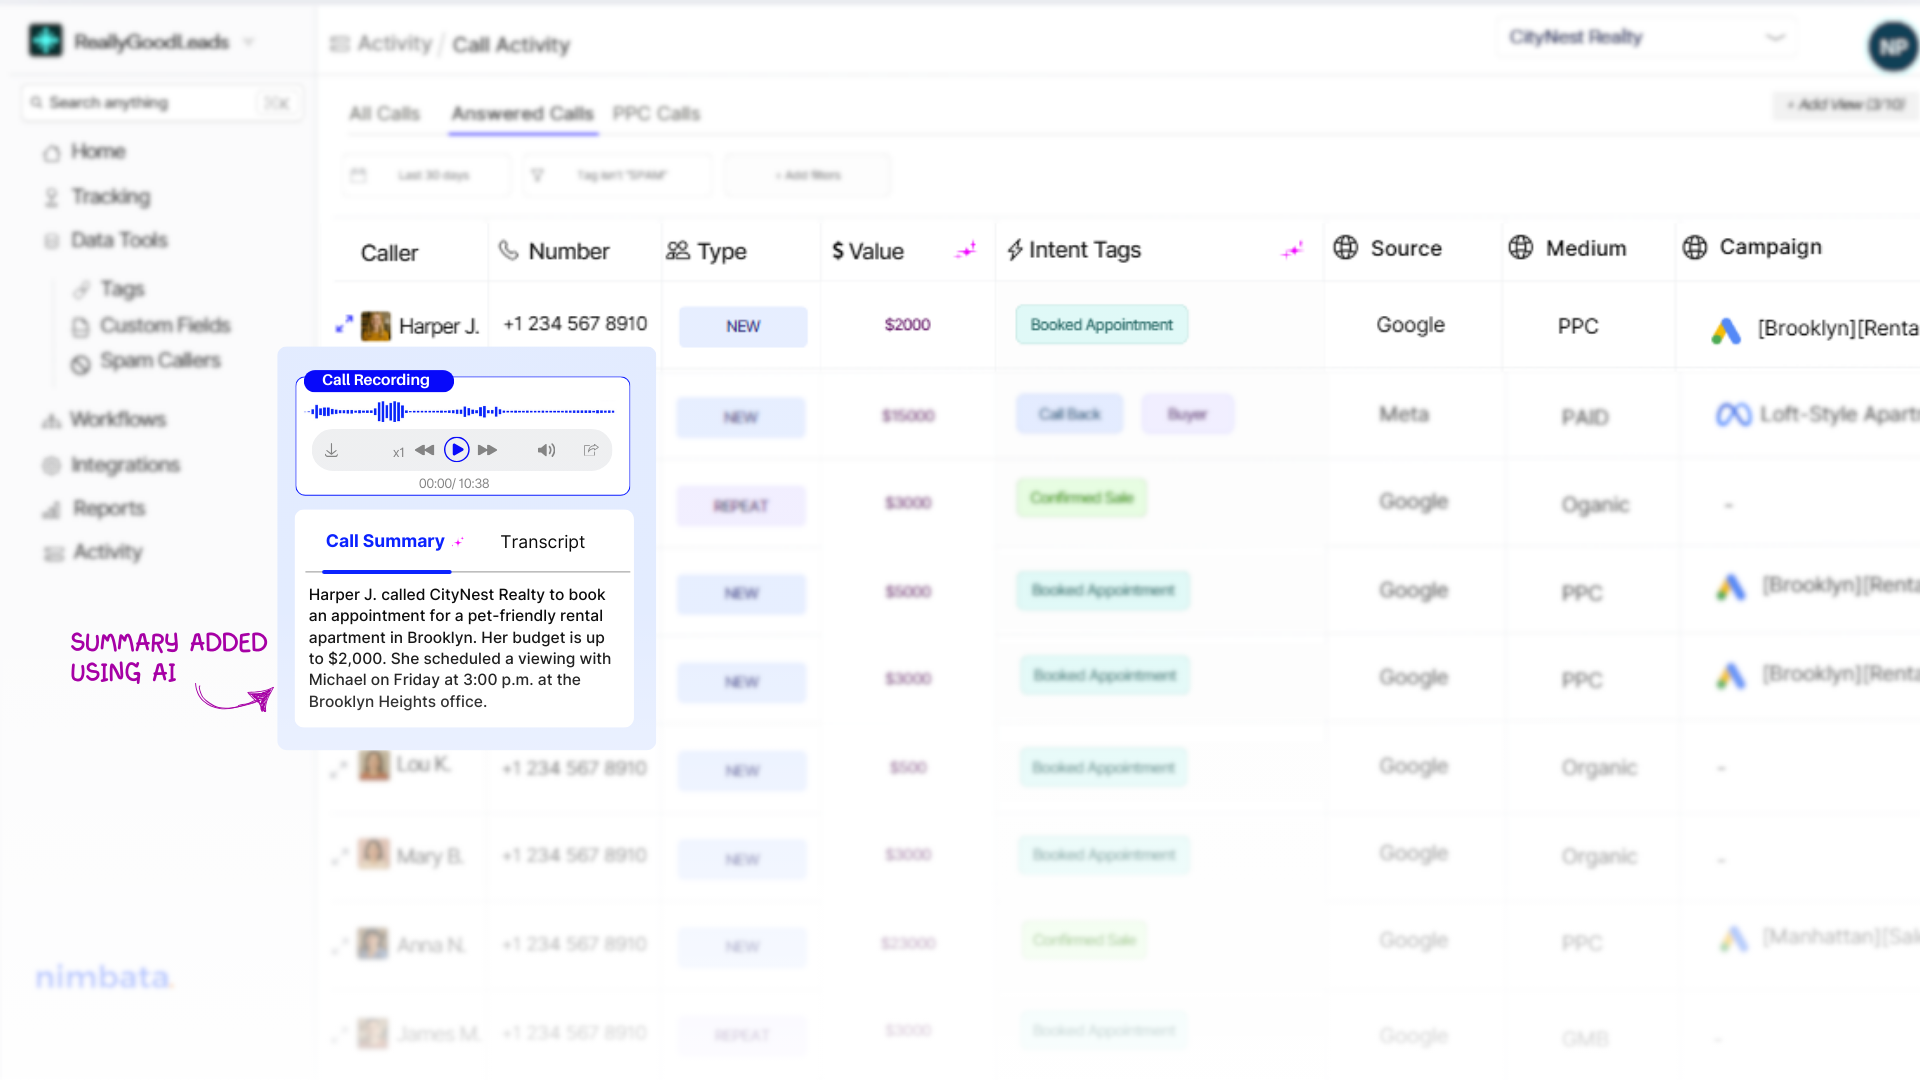
Task: Open the NP user avatar
Action: (1892, 46)
